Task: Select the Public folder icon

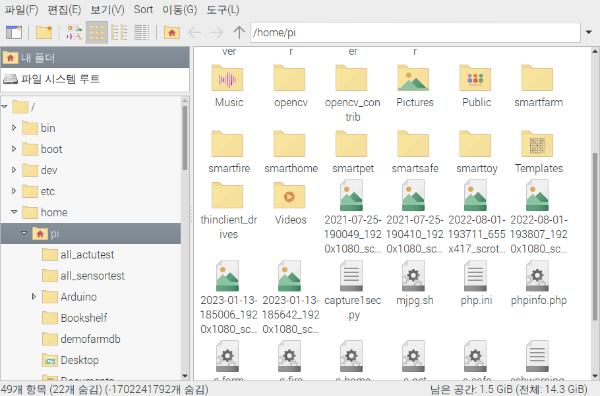Action: tap(476, 78)
